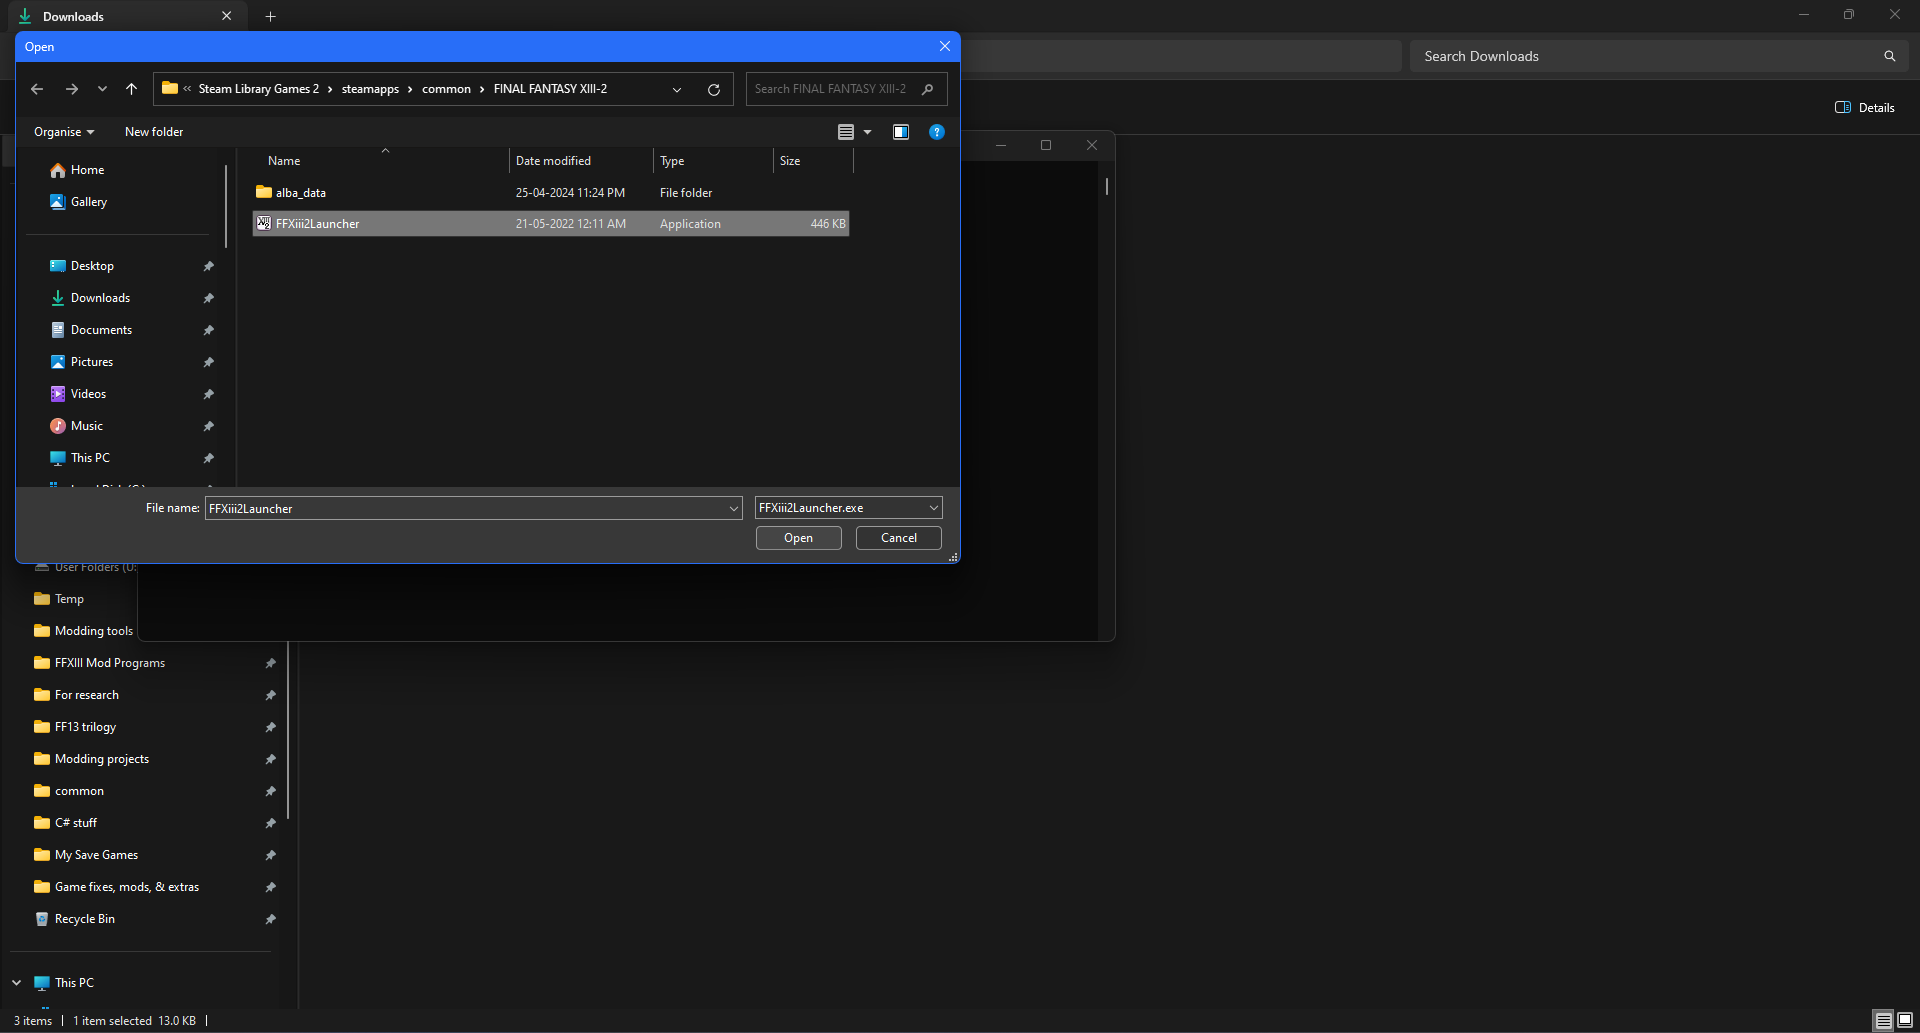Viewport: 1920px width, 1033px height.
Task: Select Videos in dialog navigation pane
Action: point(78,394)
